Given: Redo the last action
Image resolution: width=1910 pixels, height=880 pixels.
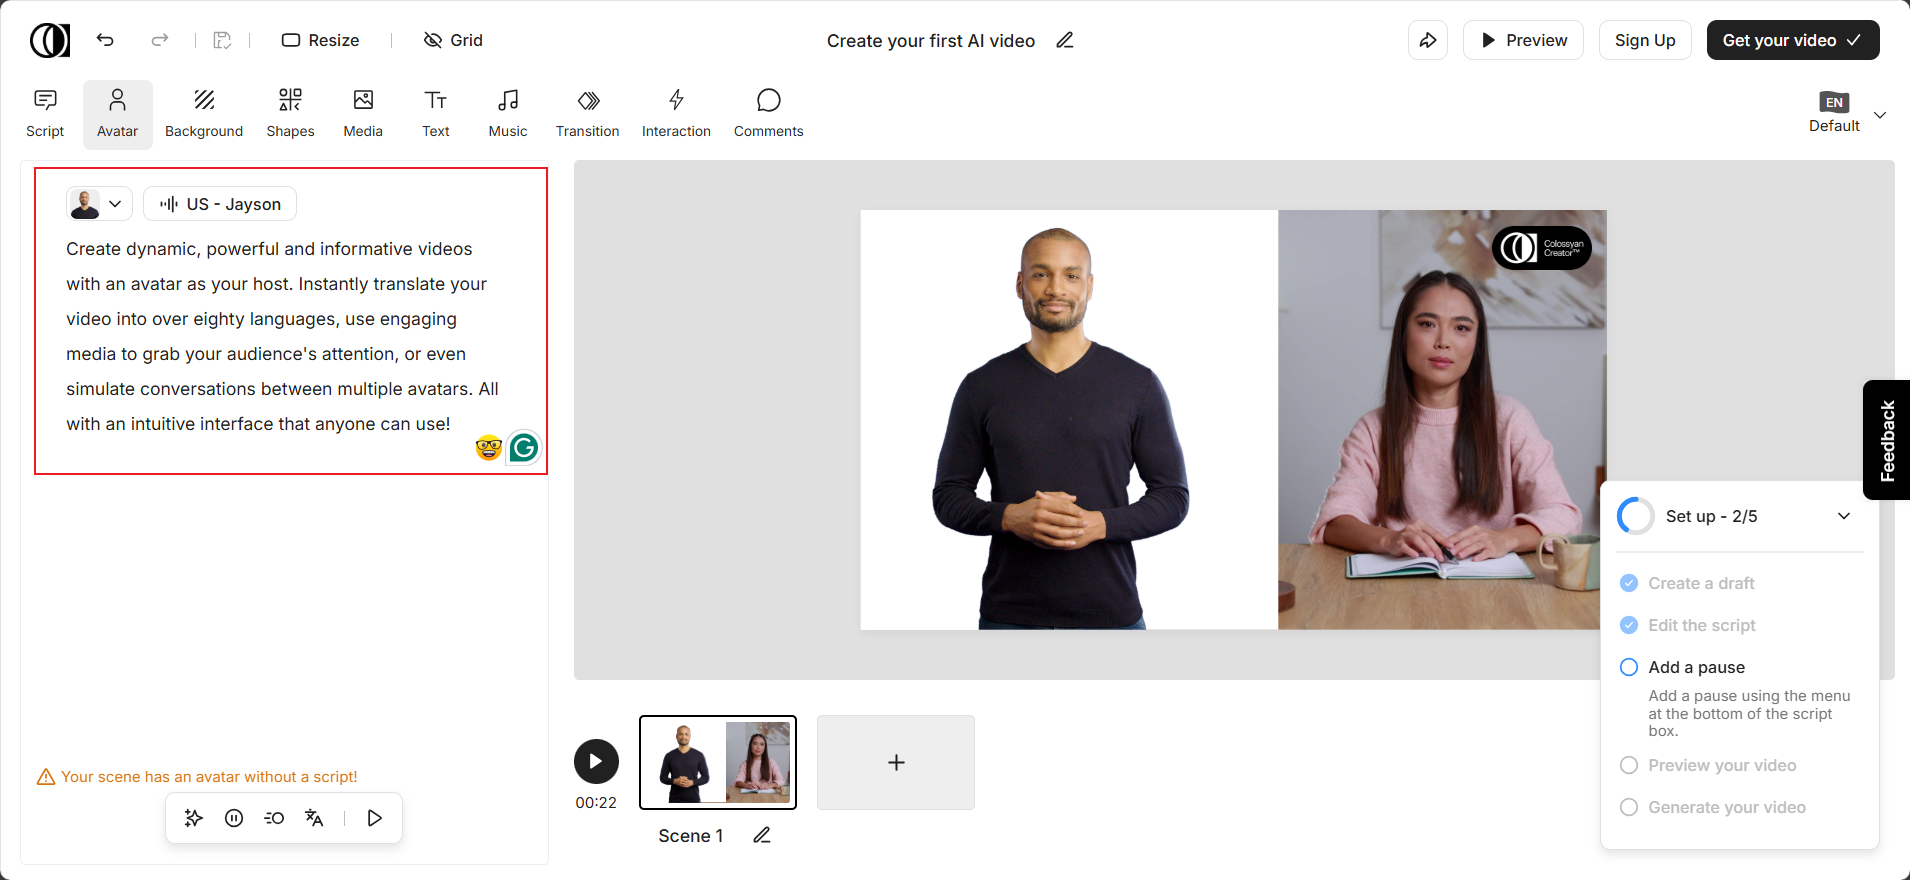Looking at the screenshot, I should (x=160, y=40).
